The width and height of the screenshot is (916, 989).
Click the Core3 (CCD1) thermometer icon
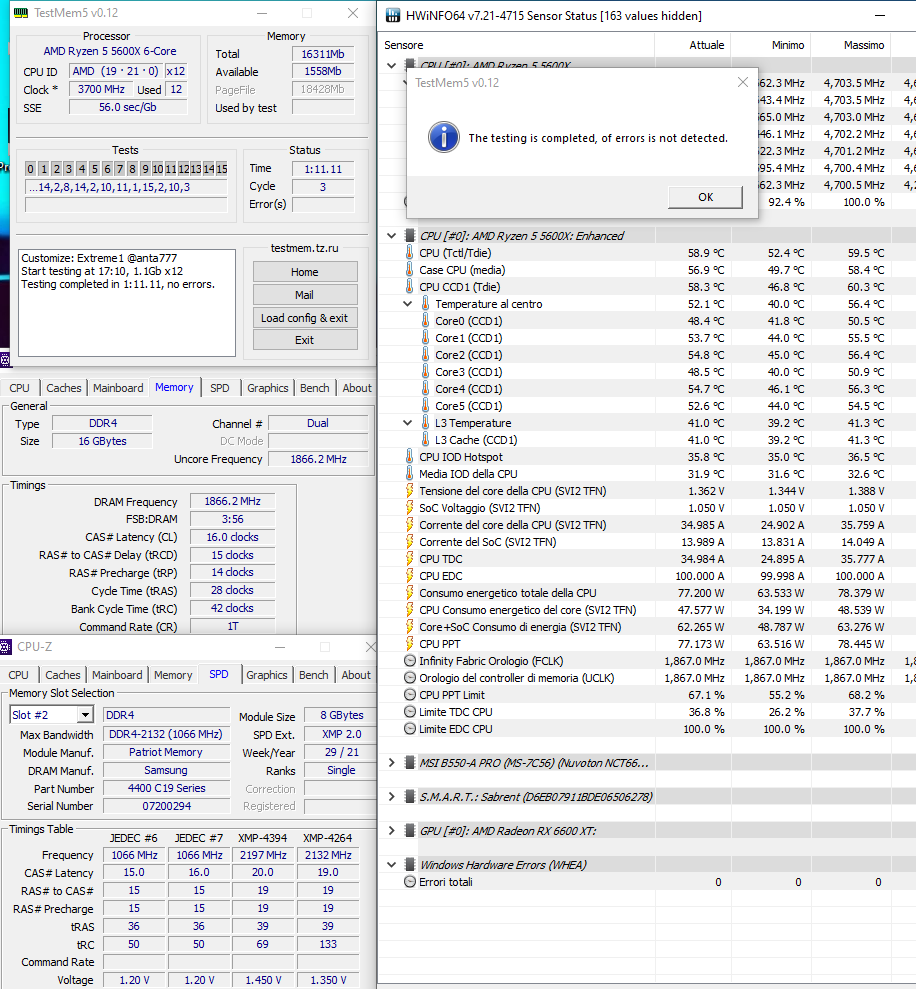(425, 372)
